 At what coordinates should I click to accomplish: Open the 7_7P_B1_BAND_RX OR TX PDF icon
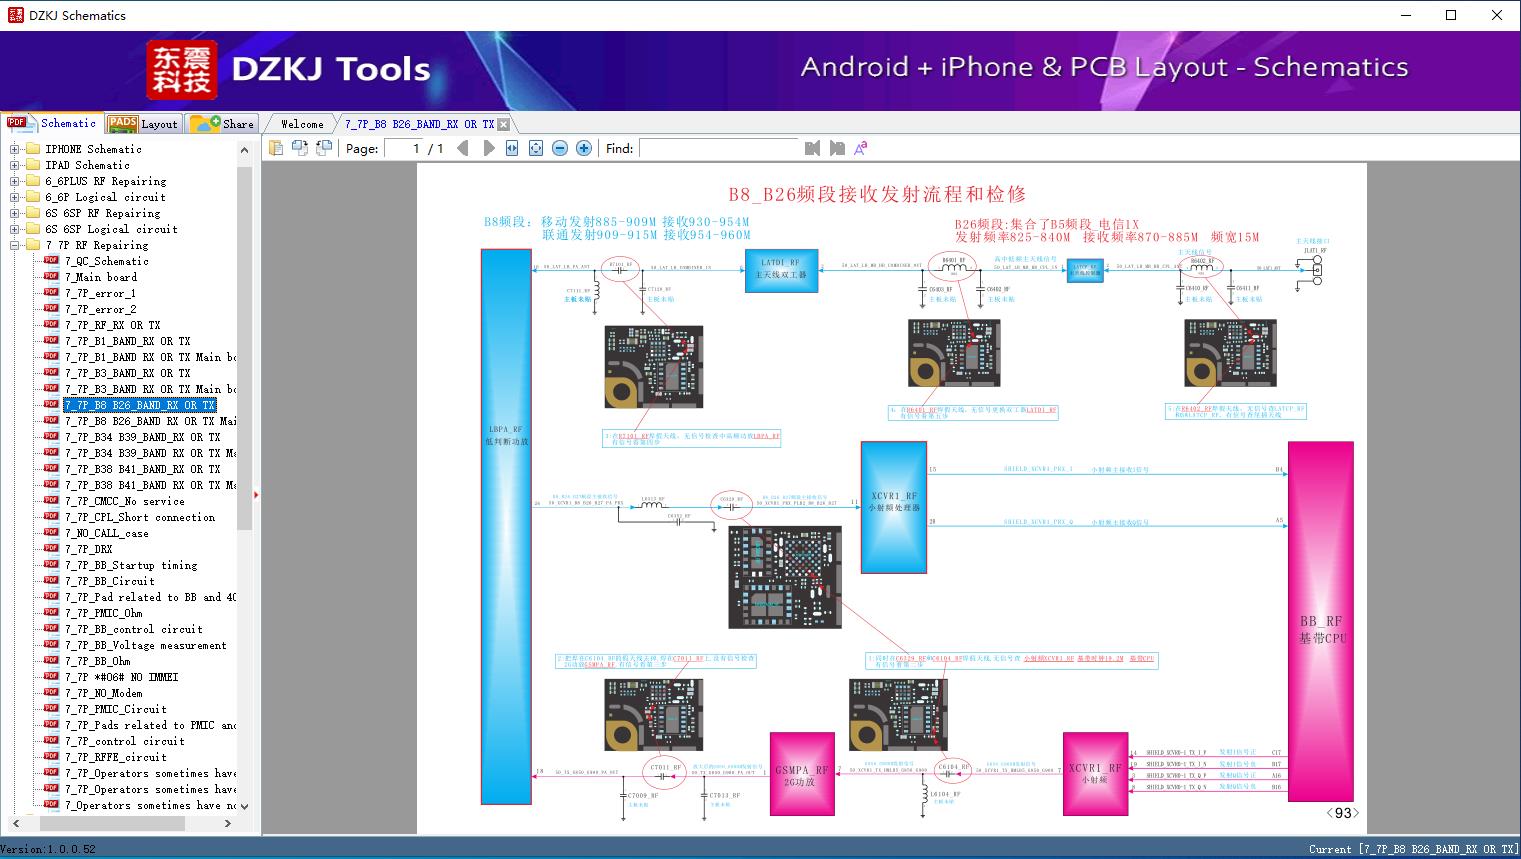51,340
